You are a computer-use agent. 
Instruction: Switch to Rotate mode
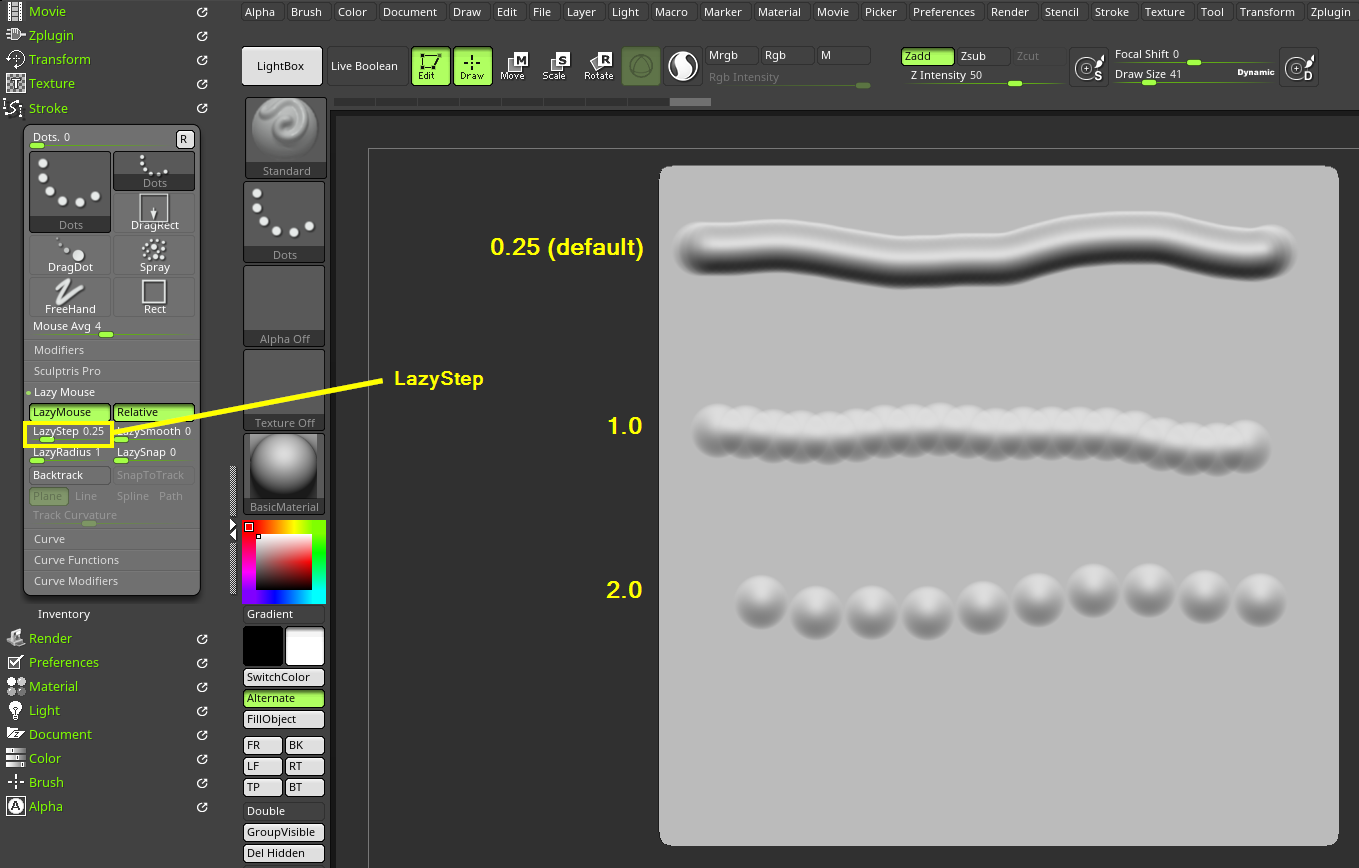(x=598, y=66)
